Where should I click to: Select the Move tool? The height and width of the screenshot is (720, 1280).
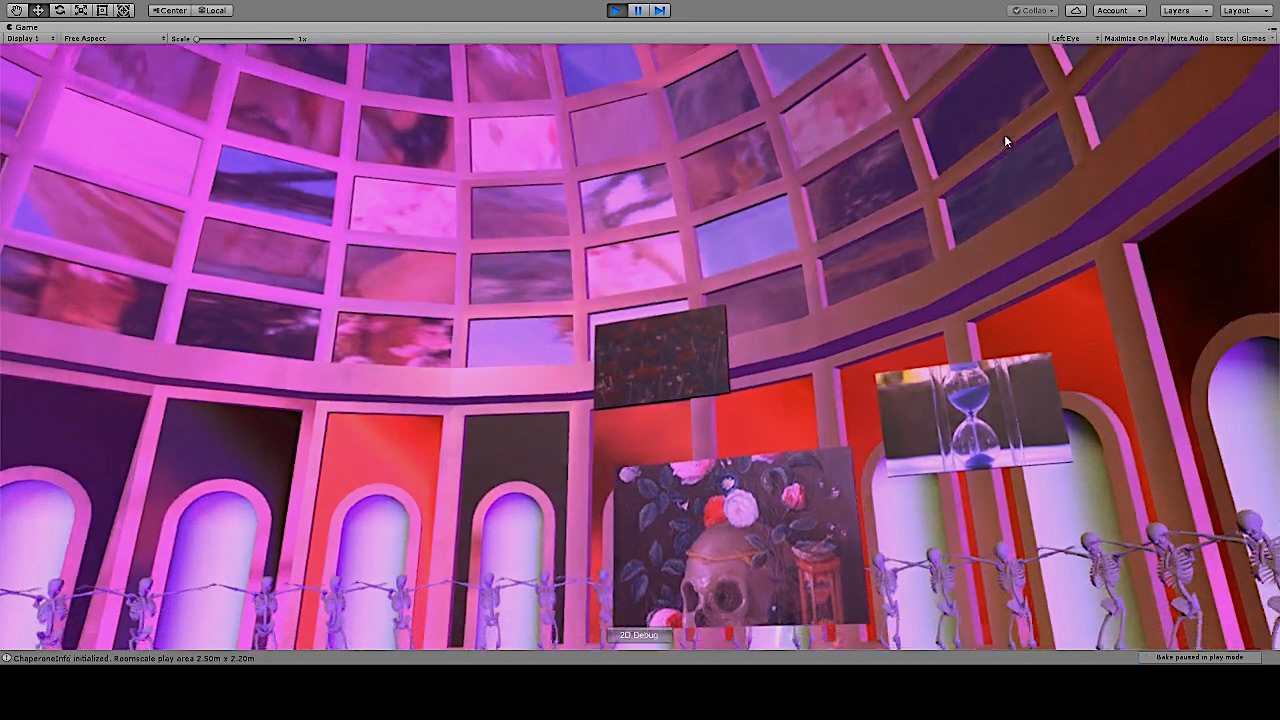pyautogui.click(x=38, y=10)
